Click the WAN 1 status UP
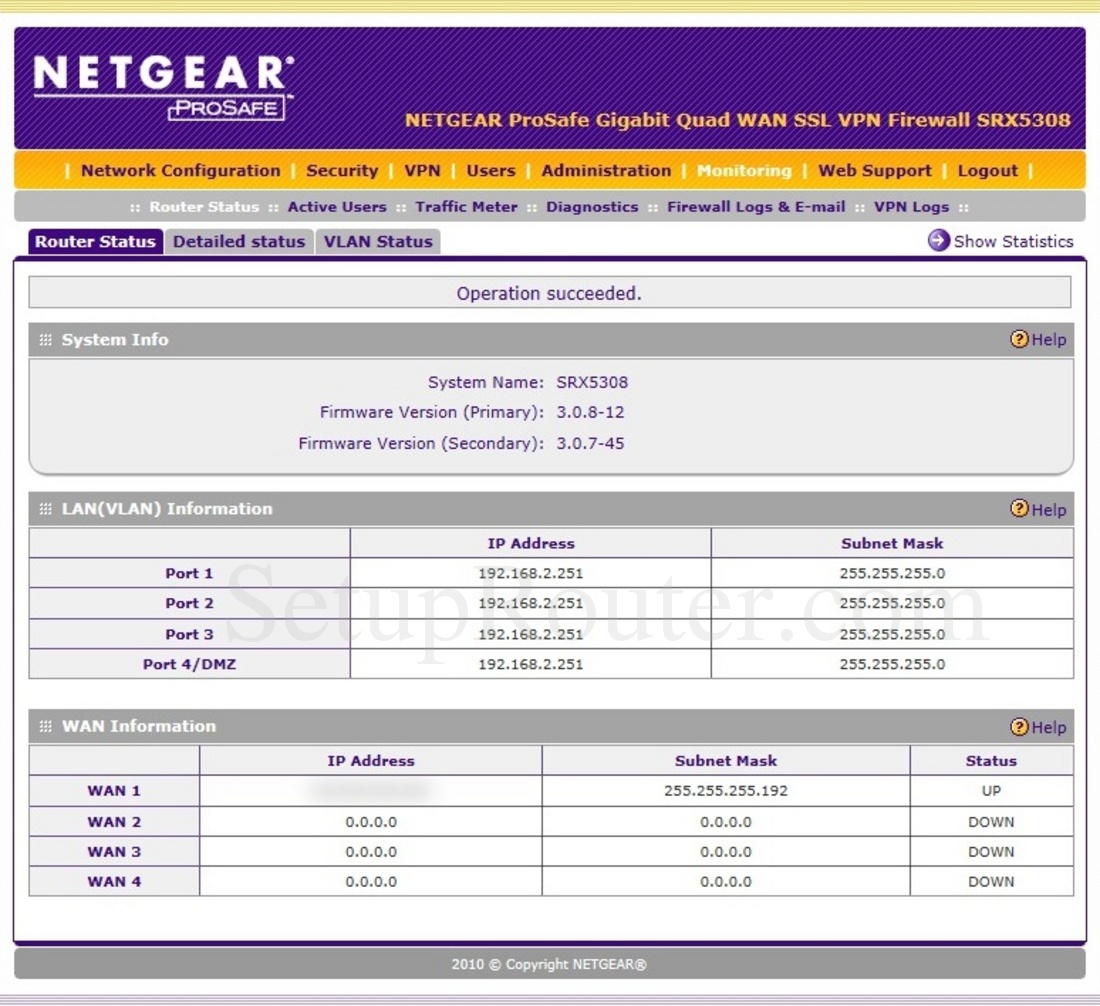The height and width of the screenshot is (1006, 1100). (x=991, y=791)
